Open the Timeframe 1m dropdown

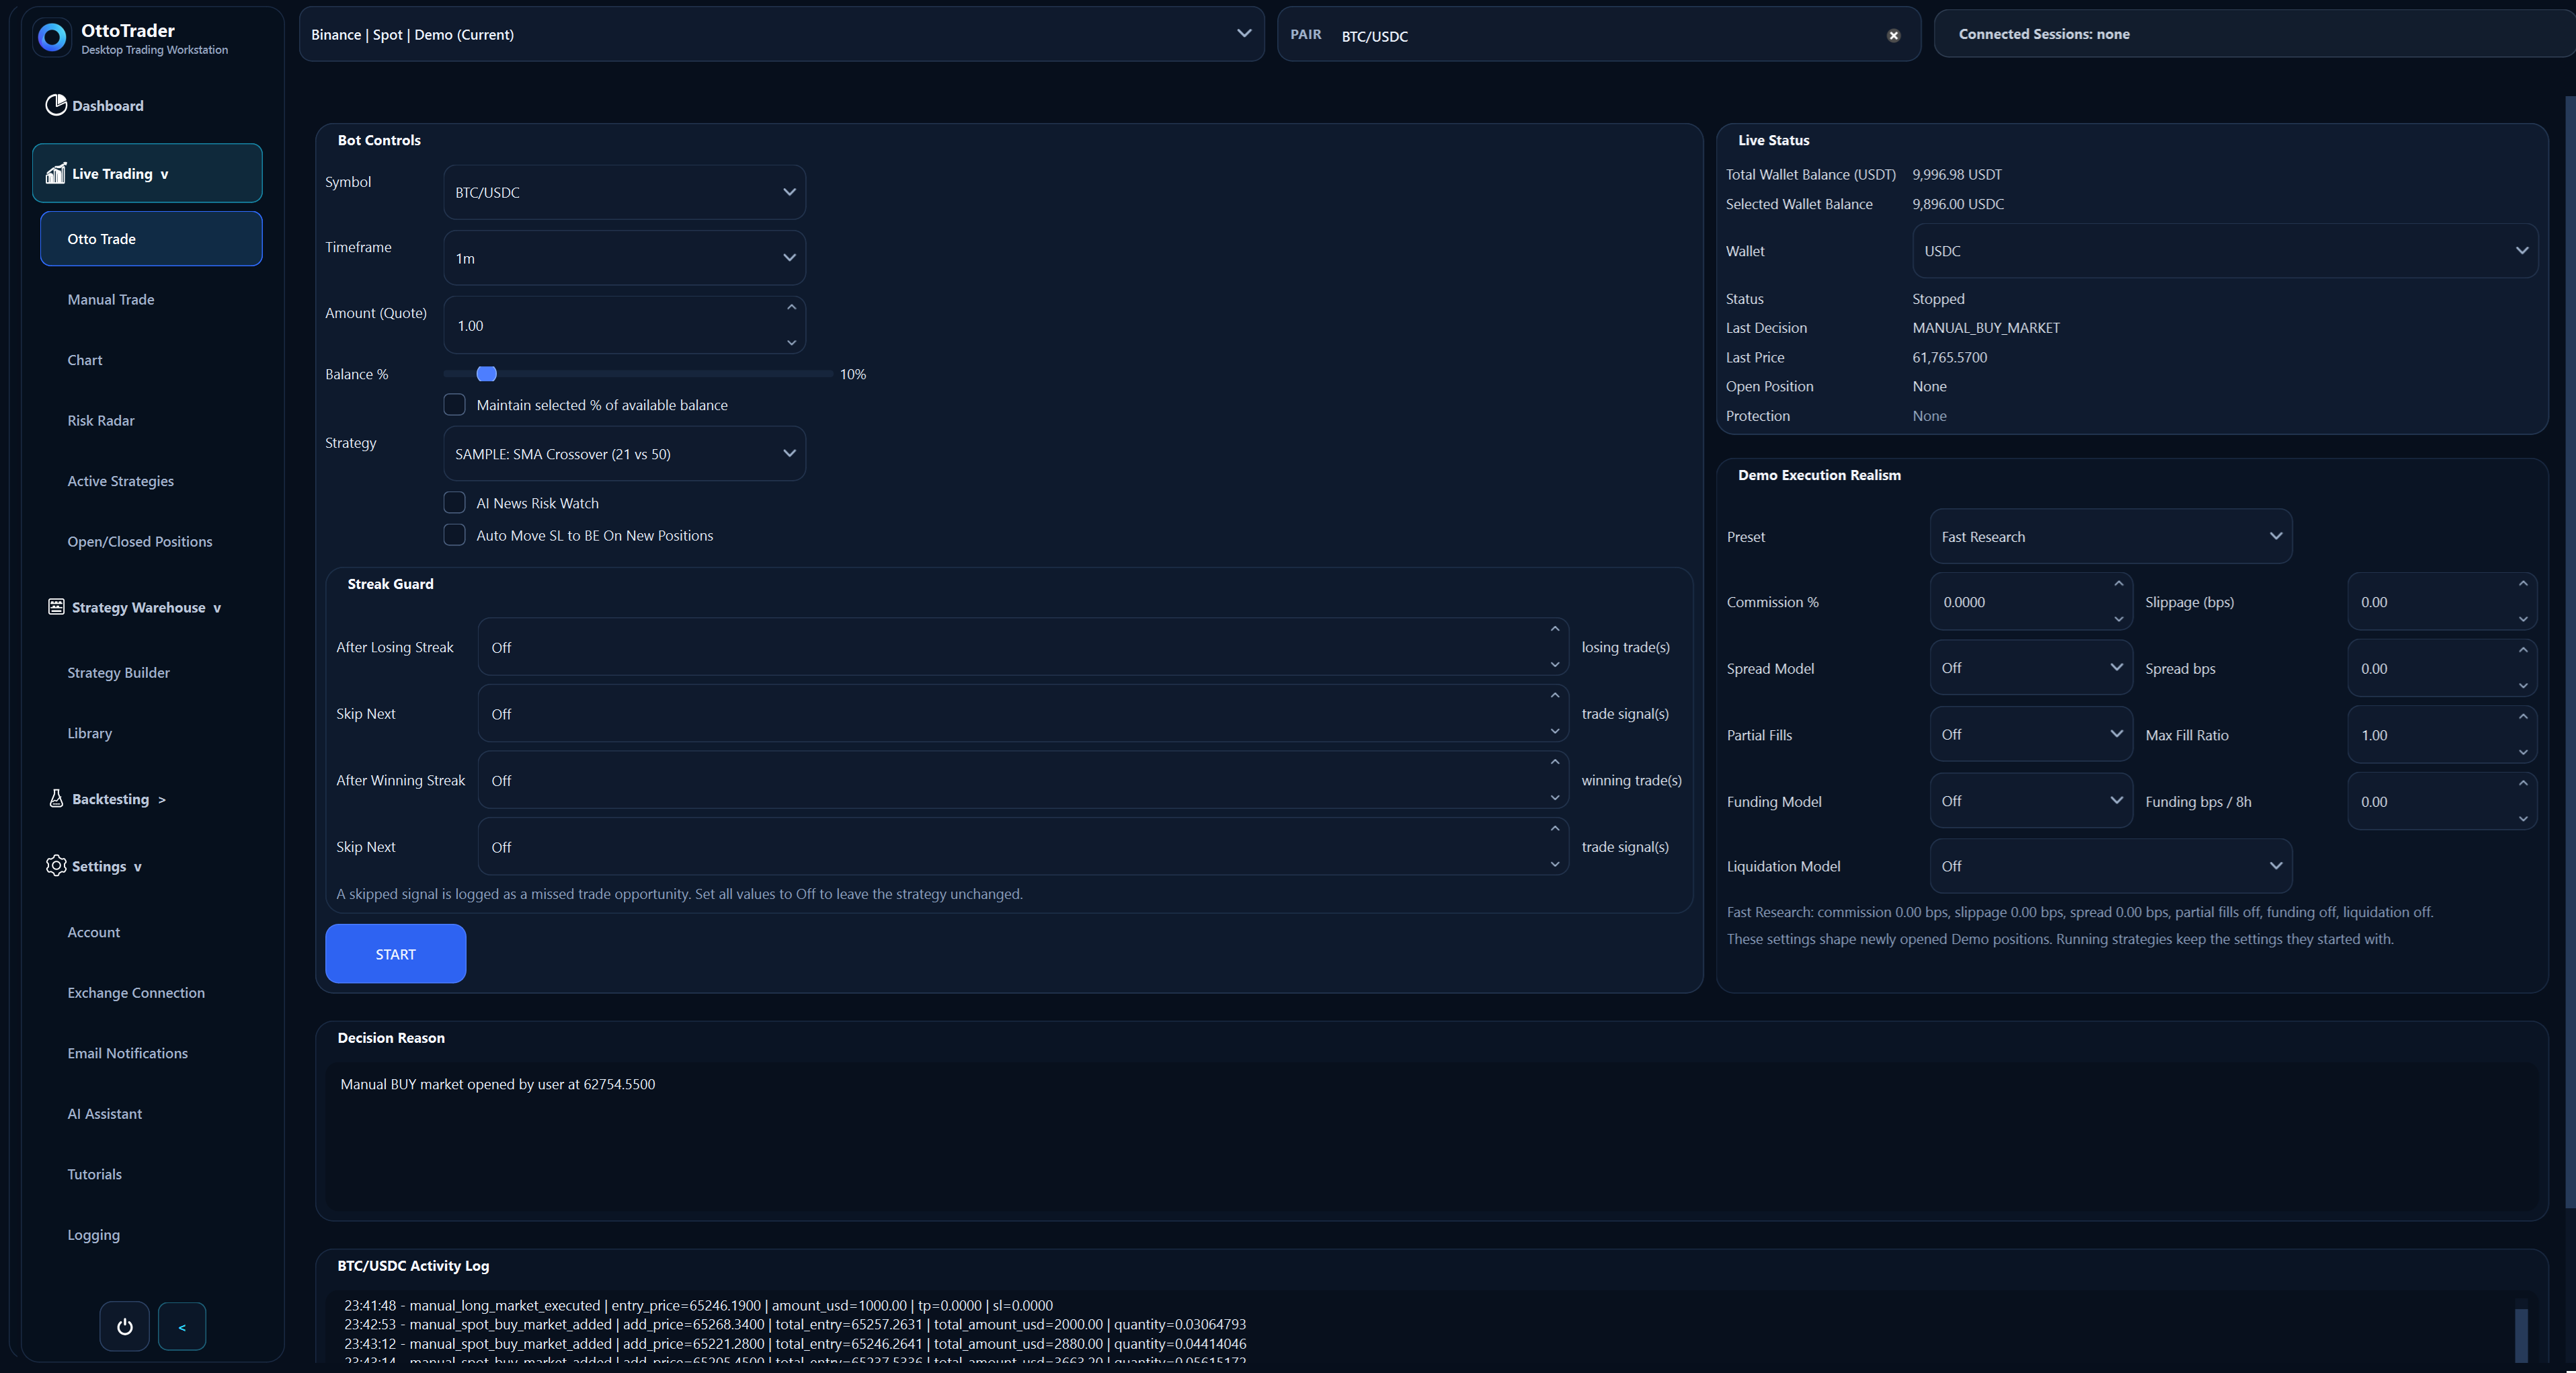coord(624,258)
